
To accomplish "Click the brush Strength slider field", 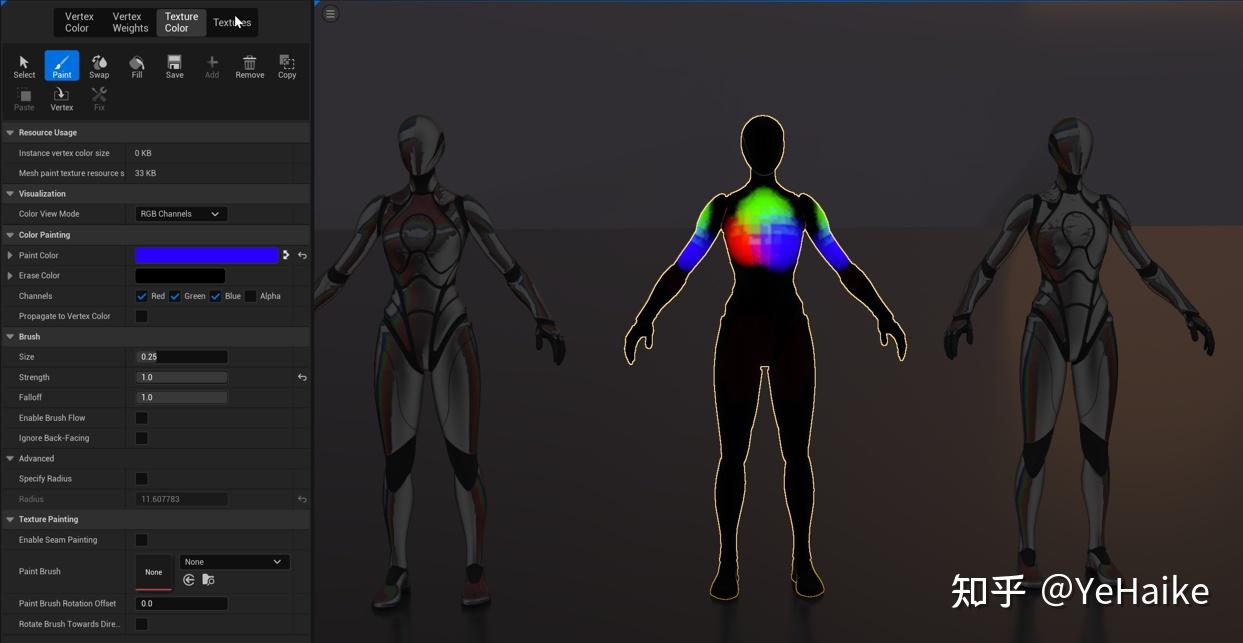I will [182, 377].
